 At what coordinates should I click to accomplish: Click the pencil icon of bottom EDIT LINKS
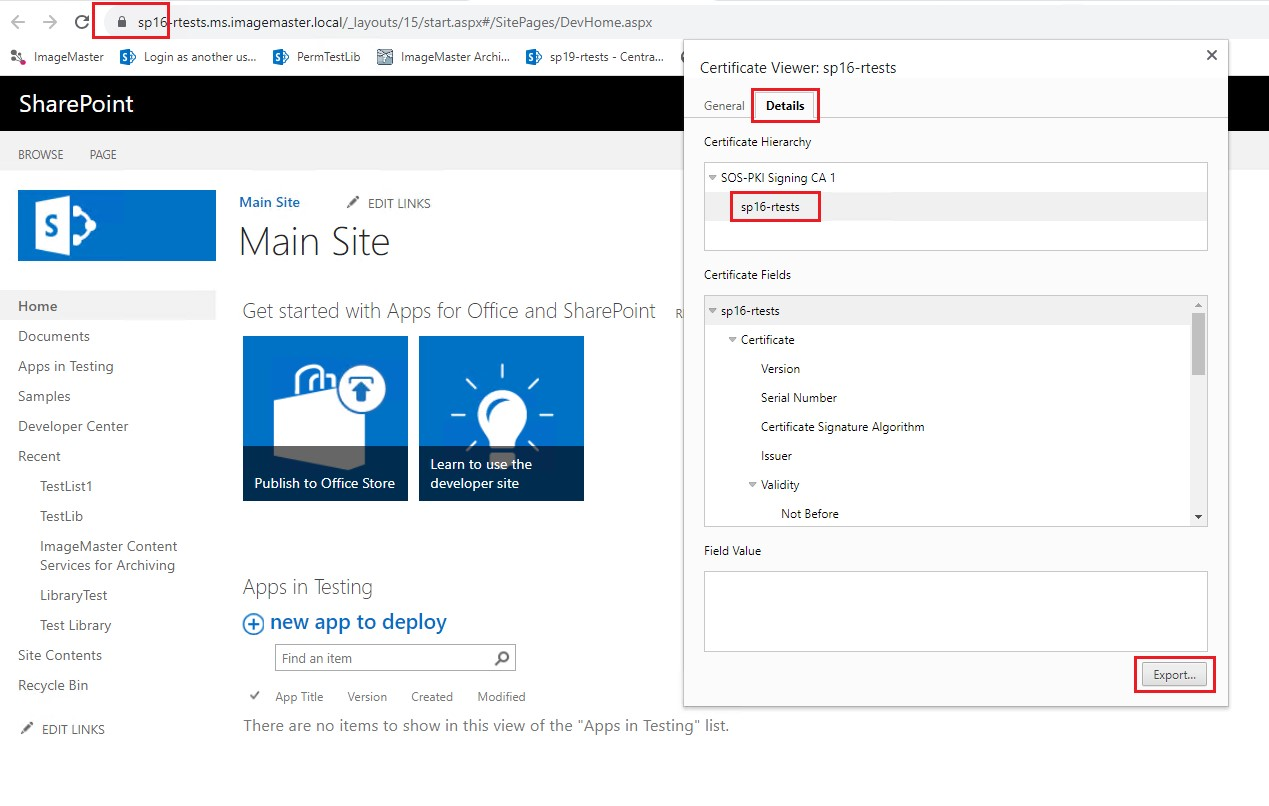27,729
